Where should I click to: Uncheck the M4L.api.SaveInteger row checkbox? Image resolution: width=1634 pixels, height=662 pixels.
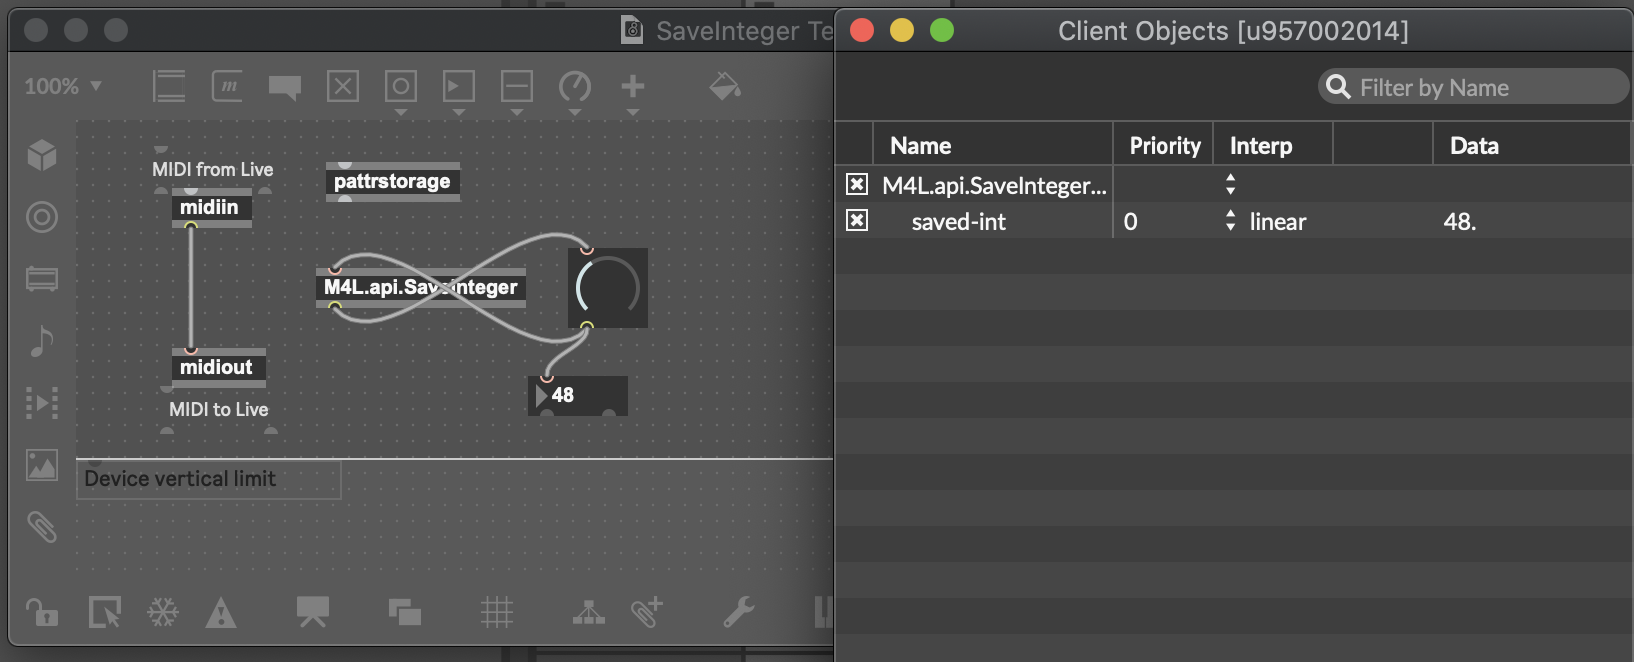857,184
